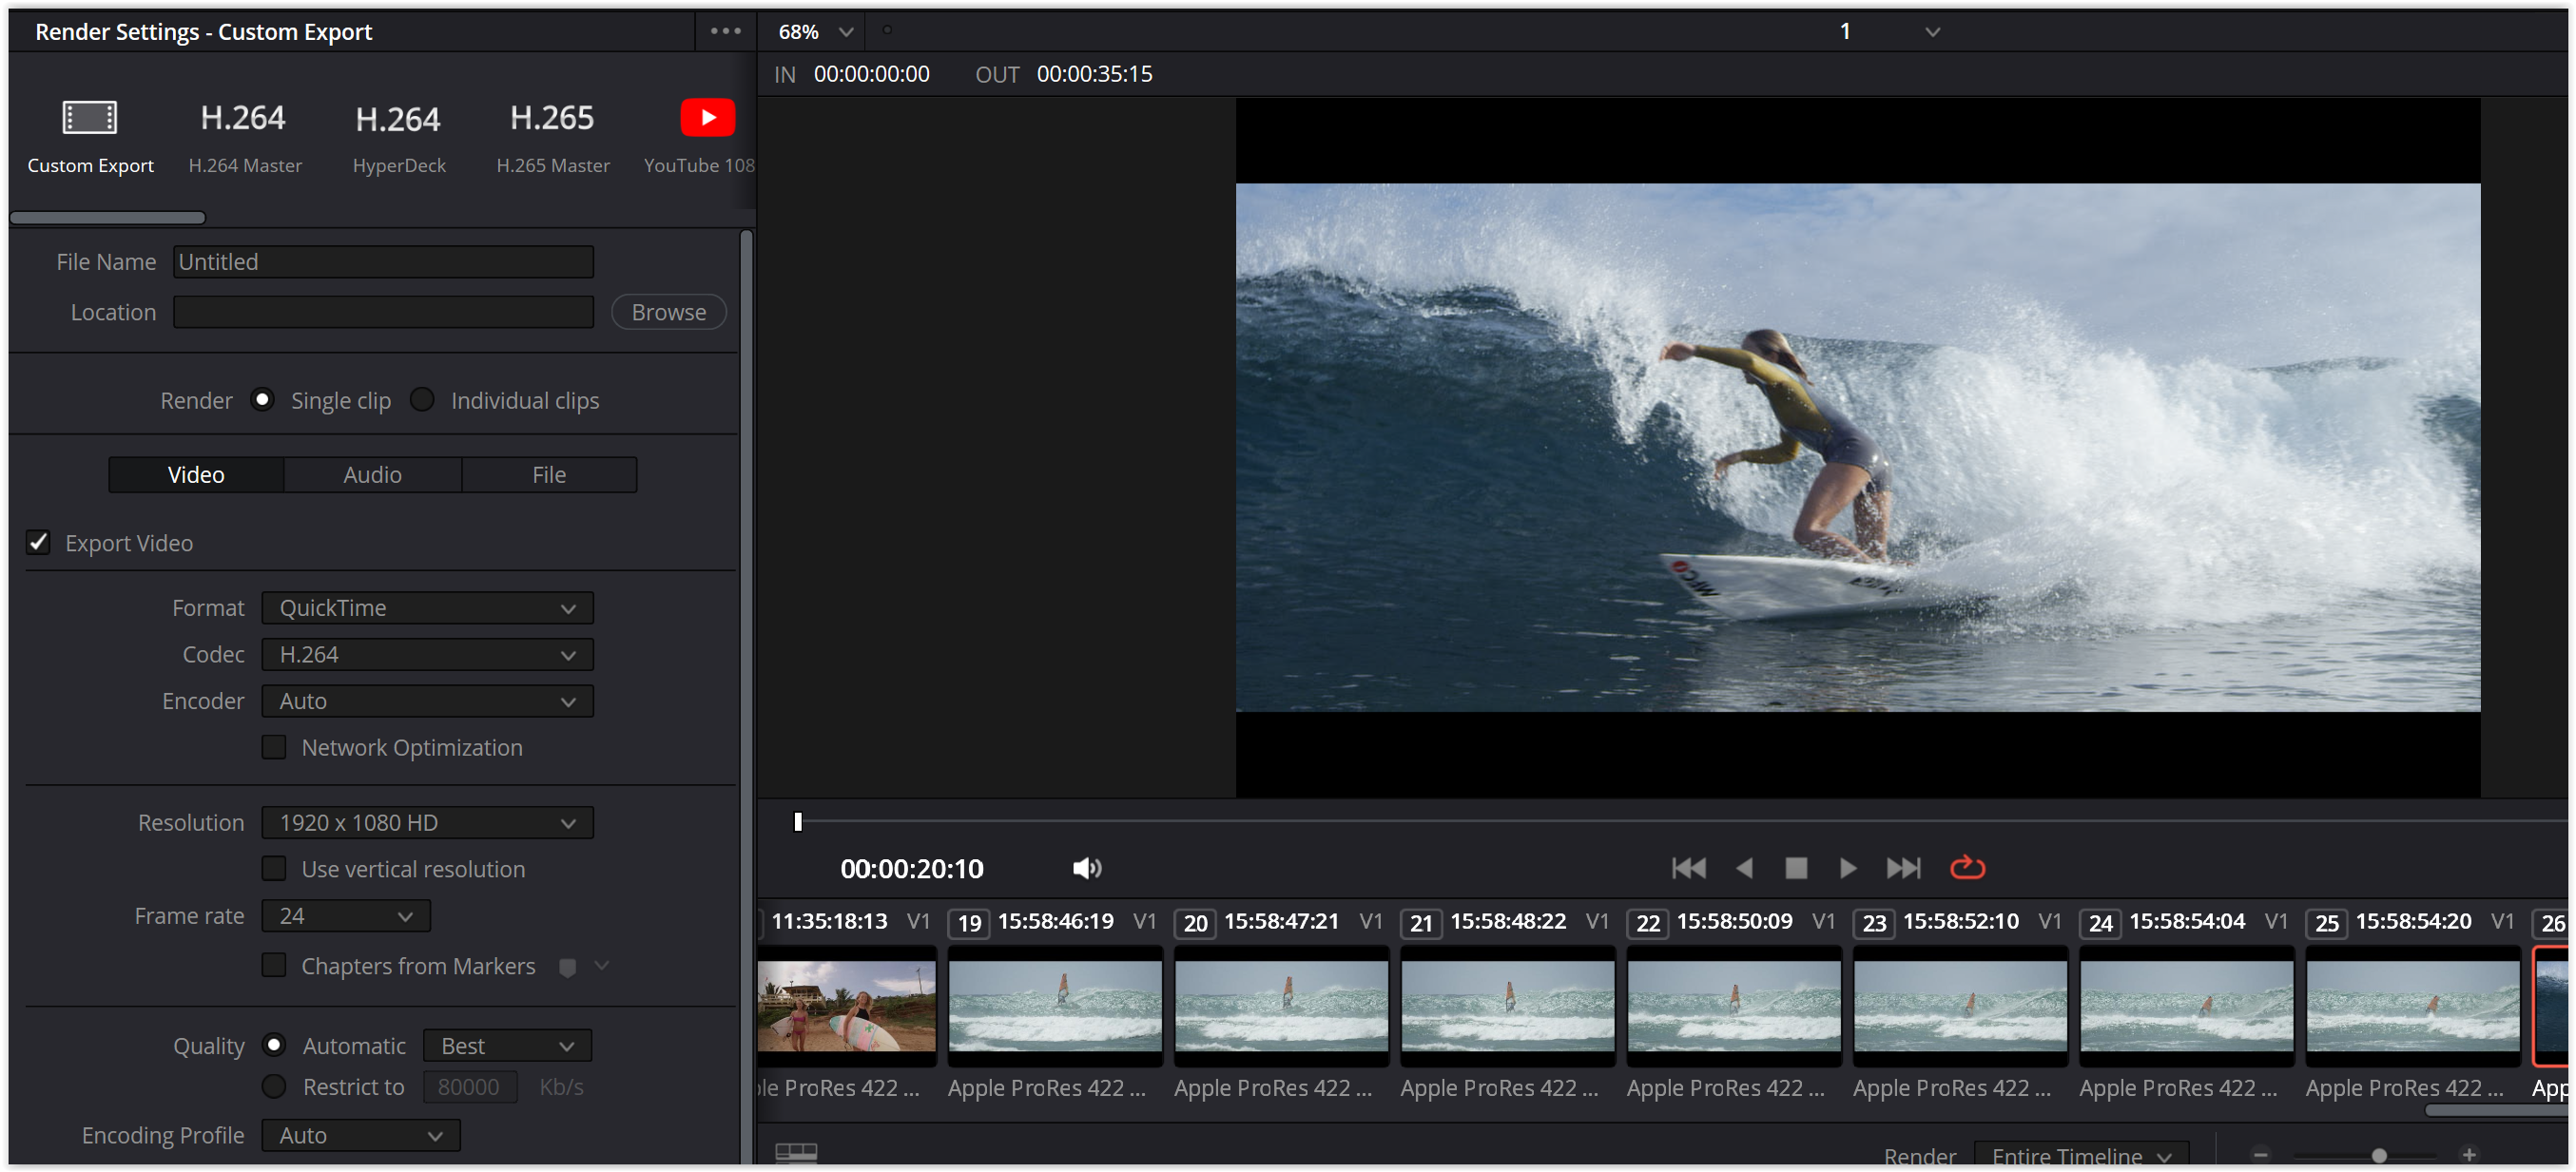Select the Individual clips render option
Screen dimensions: 2576x1172
[x=423, y=400]
